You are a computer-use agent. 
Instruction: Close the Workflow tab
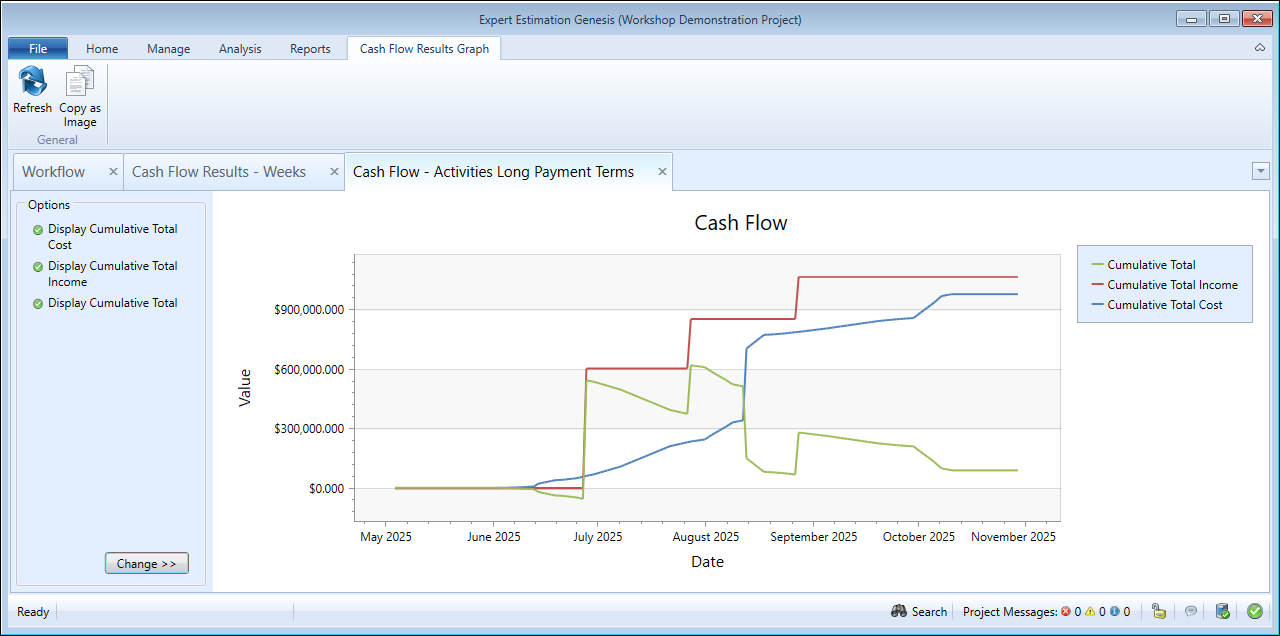(x=113, y=172)
